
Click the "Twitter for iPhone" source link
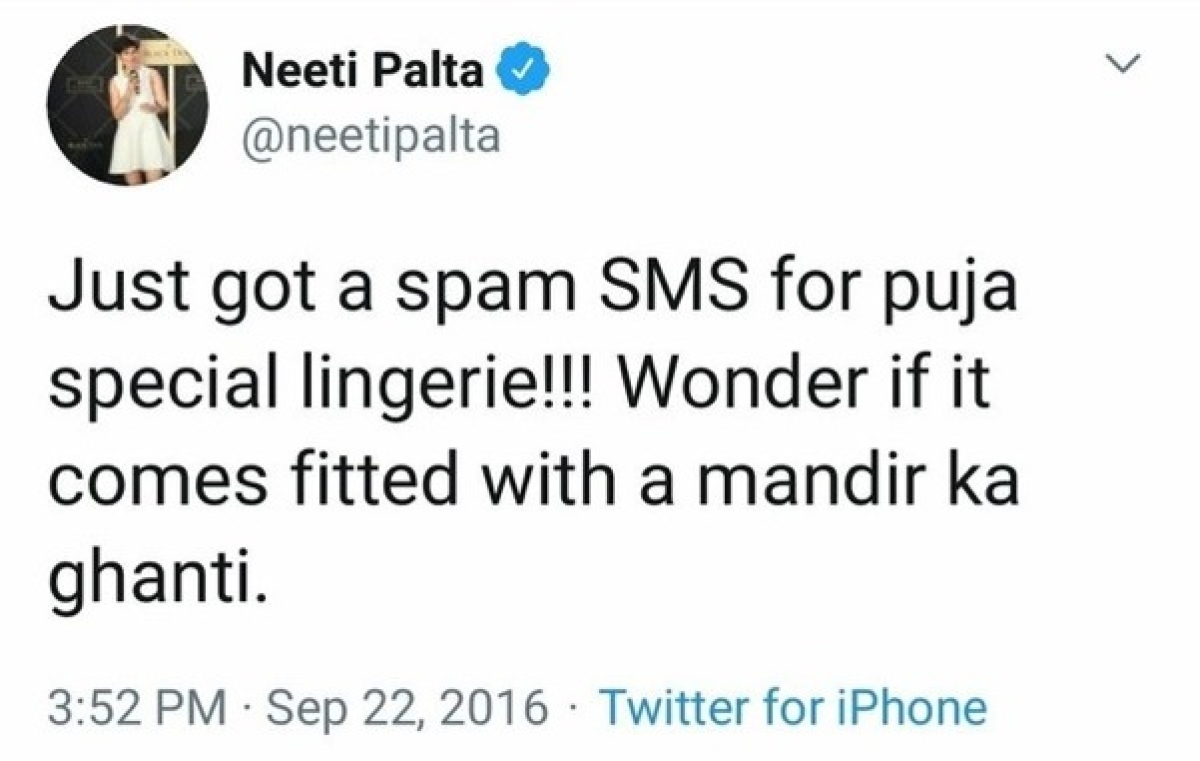pos(792,708)
